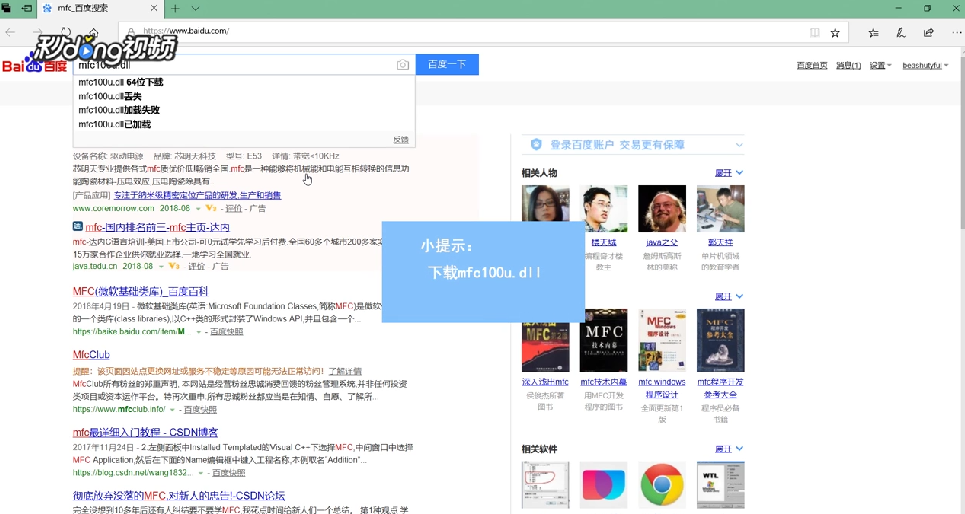
Task: Open arrow next to www.coremorrow.com
Action: coord(198,209)
